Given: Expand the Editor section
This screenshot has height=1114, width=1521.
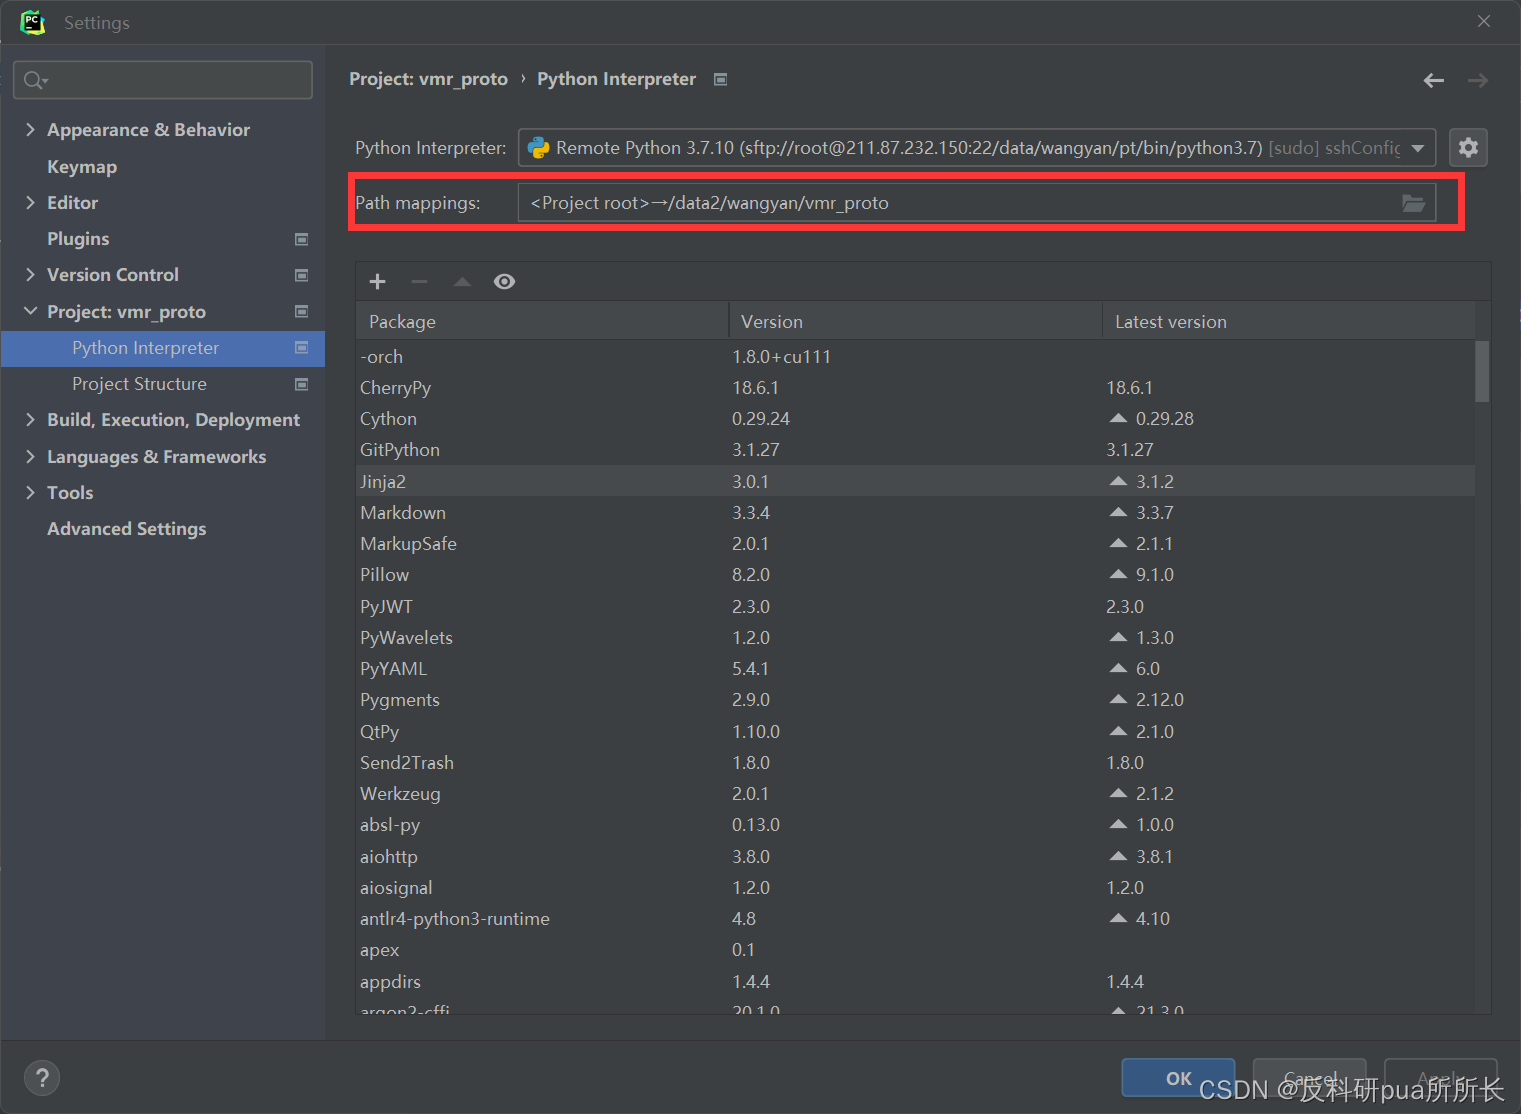Looking at the screenshot, I should point(30,202).
